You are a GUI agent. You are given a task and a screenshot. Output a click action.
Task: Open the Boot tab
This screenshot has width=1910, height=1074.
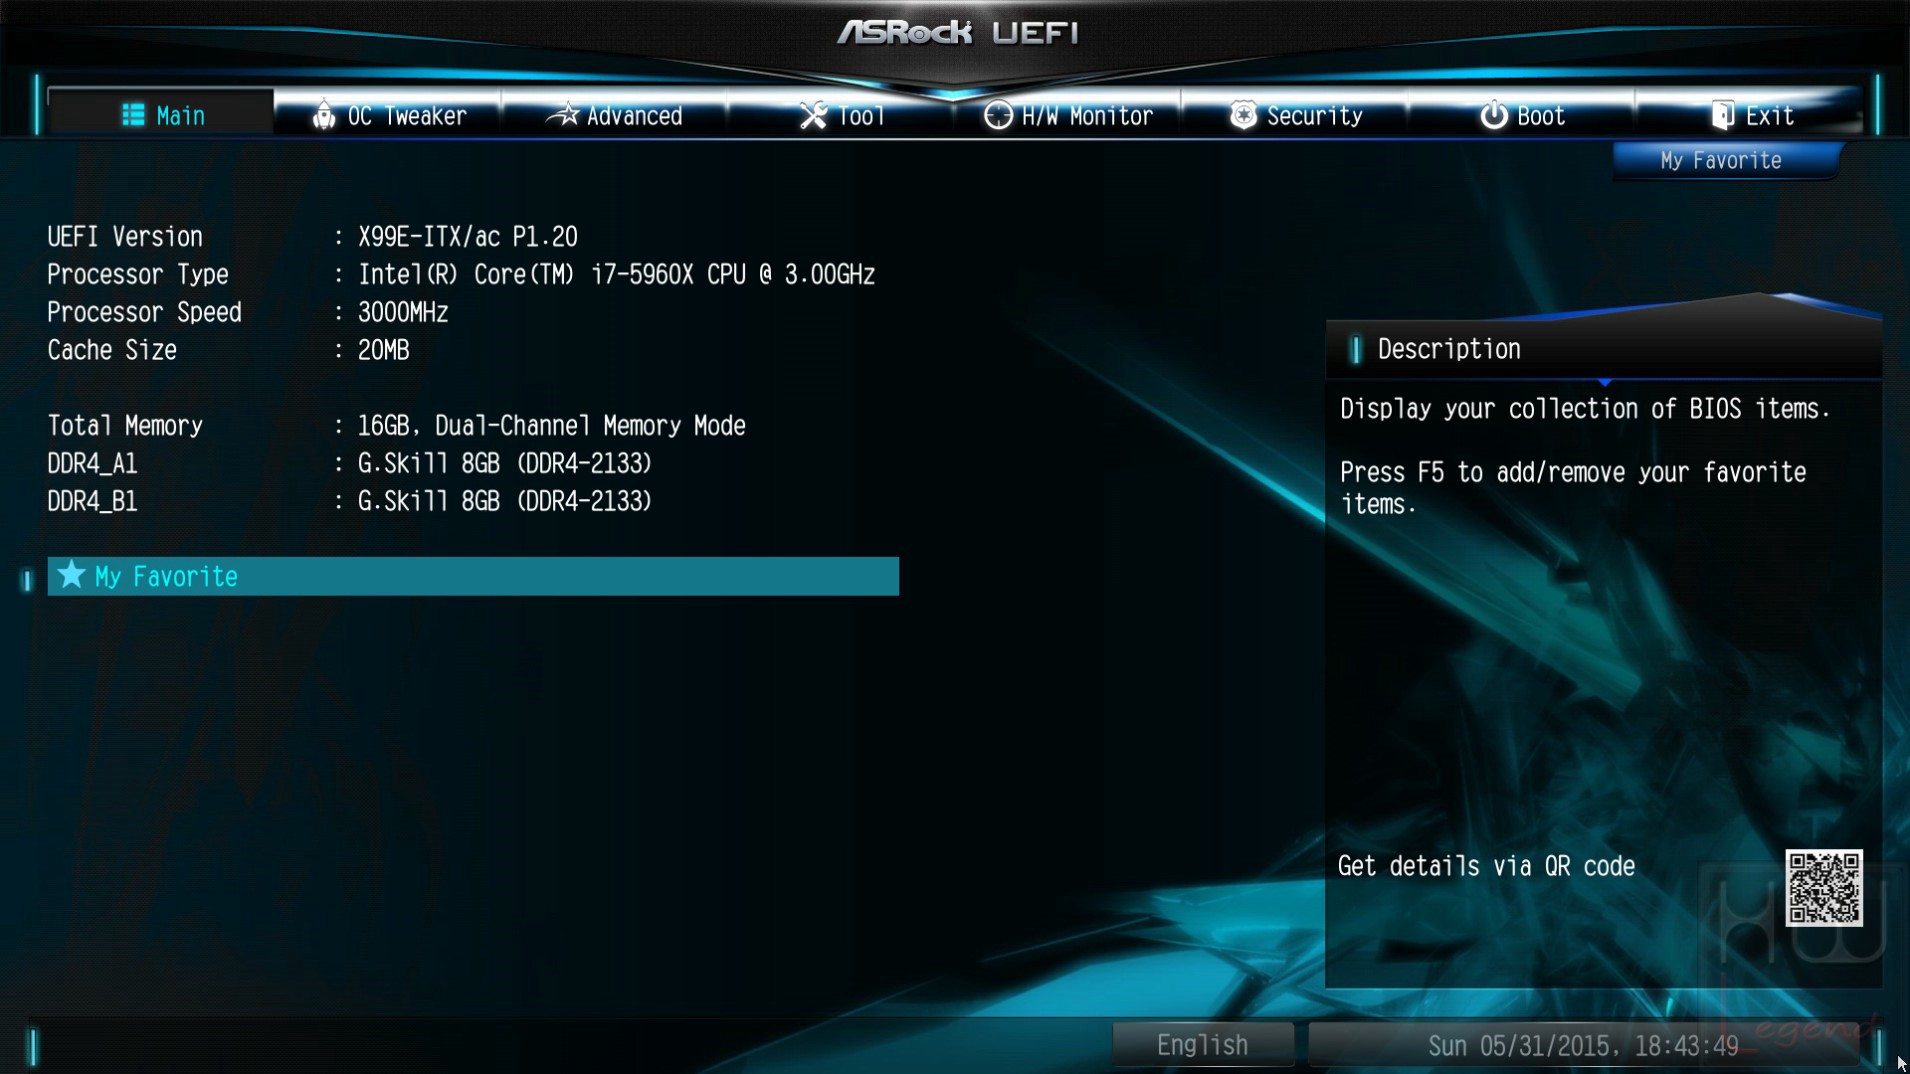tap(1522, 115)
